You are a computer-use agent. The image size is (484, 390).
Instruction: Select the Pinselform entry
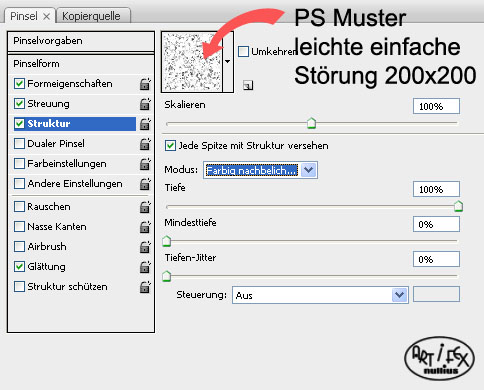[x=81, y=64]
